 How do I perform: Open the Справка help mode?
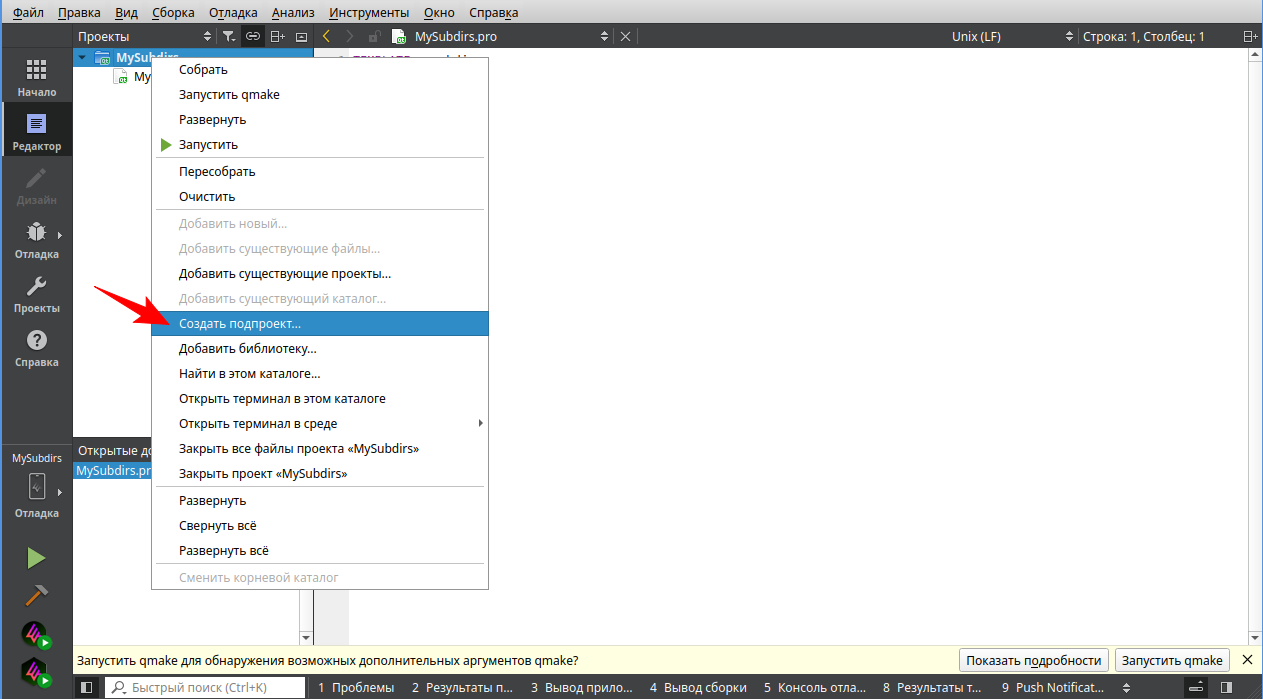36,347
